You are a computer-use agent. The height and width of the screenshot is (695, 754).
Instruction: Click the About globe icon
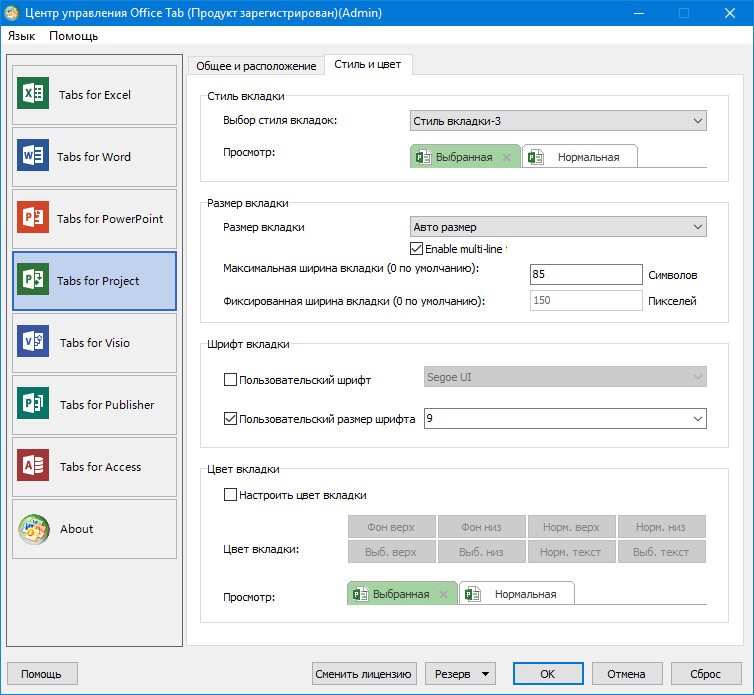[33, 529]
